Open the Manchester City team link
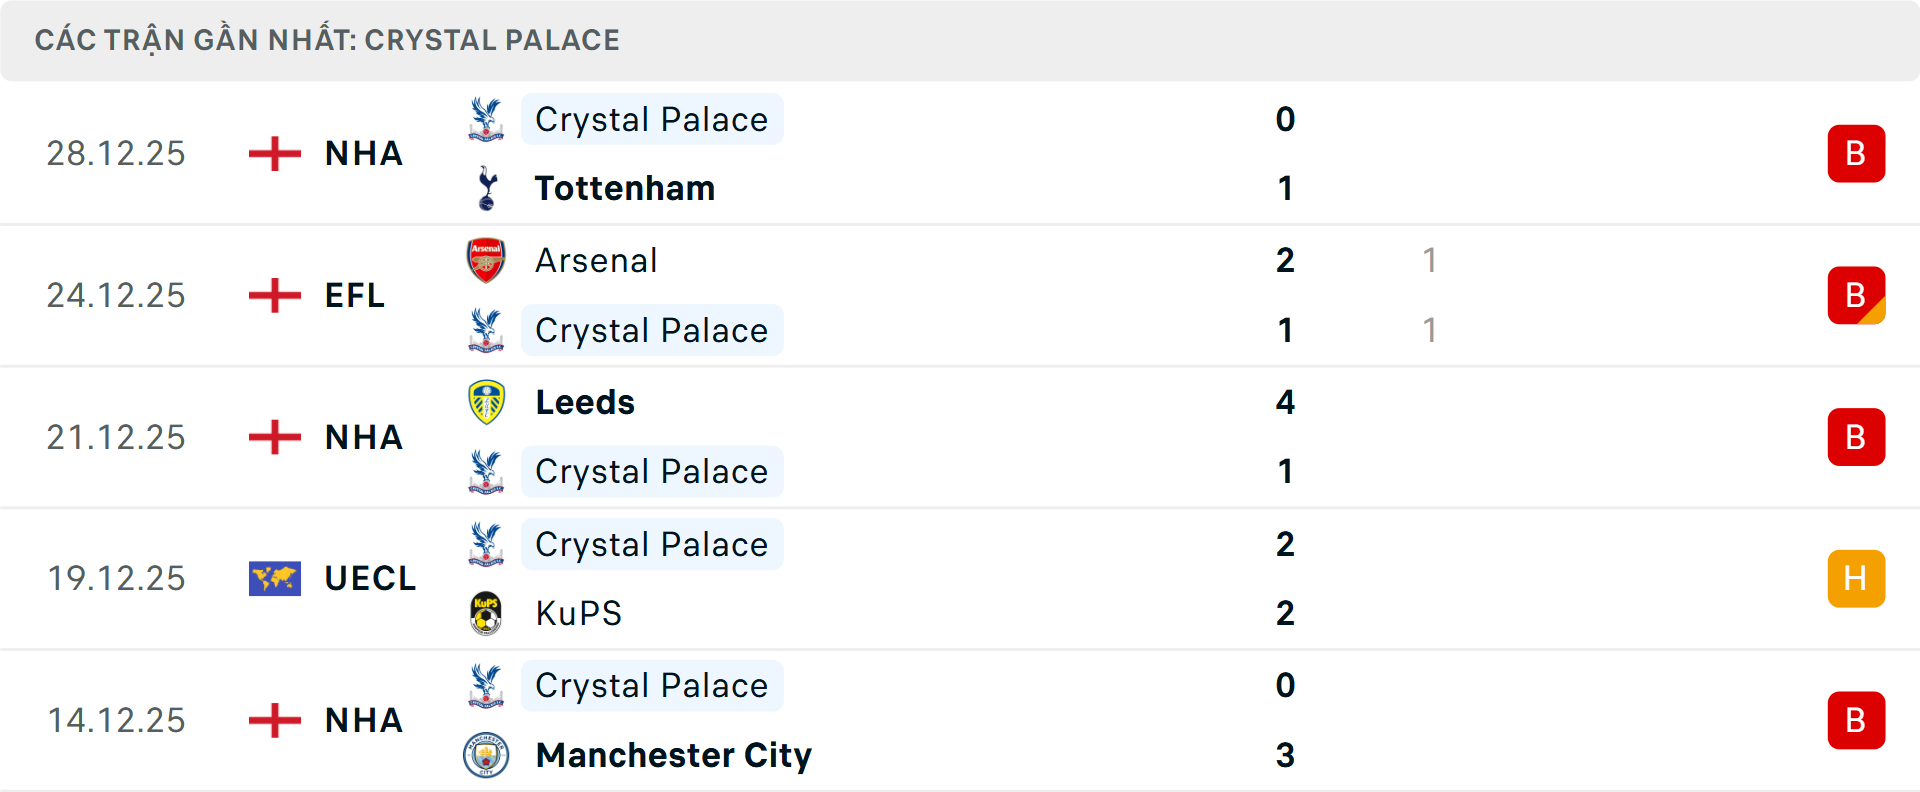1920x792 pixels. click(x=673, y=755)
